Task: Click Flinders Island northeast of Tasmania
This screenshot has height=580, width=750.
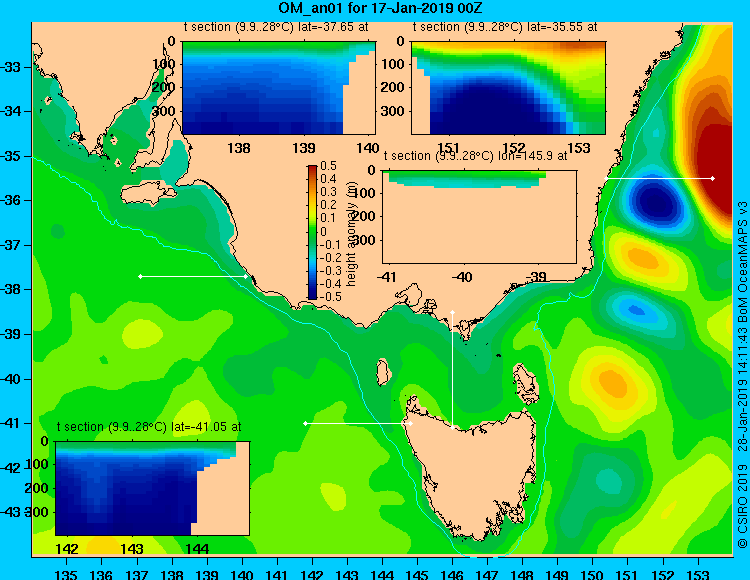Action: [x=527, y=383]
